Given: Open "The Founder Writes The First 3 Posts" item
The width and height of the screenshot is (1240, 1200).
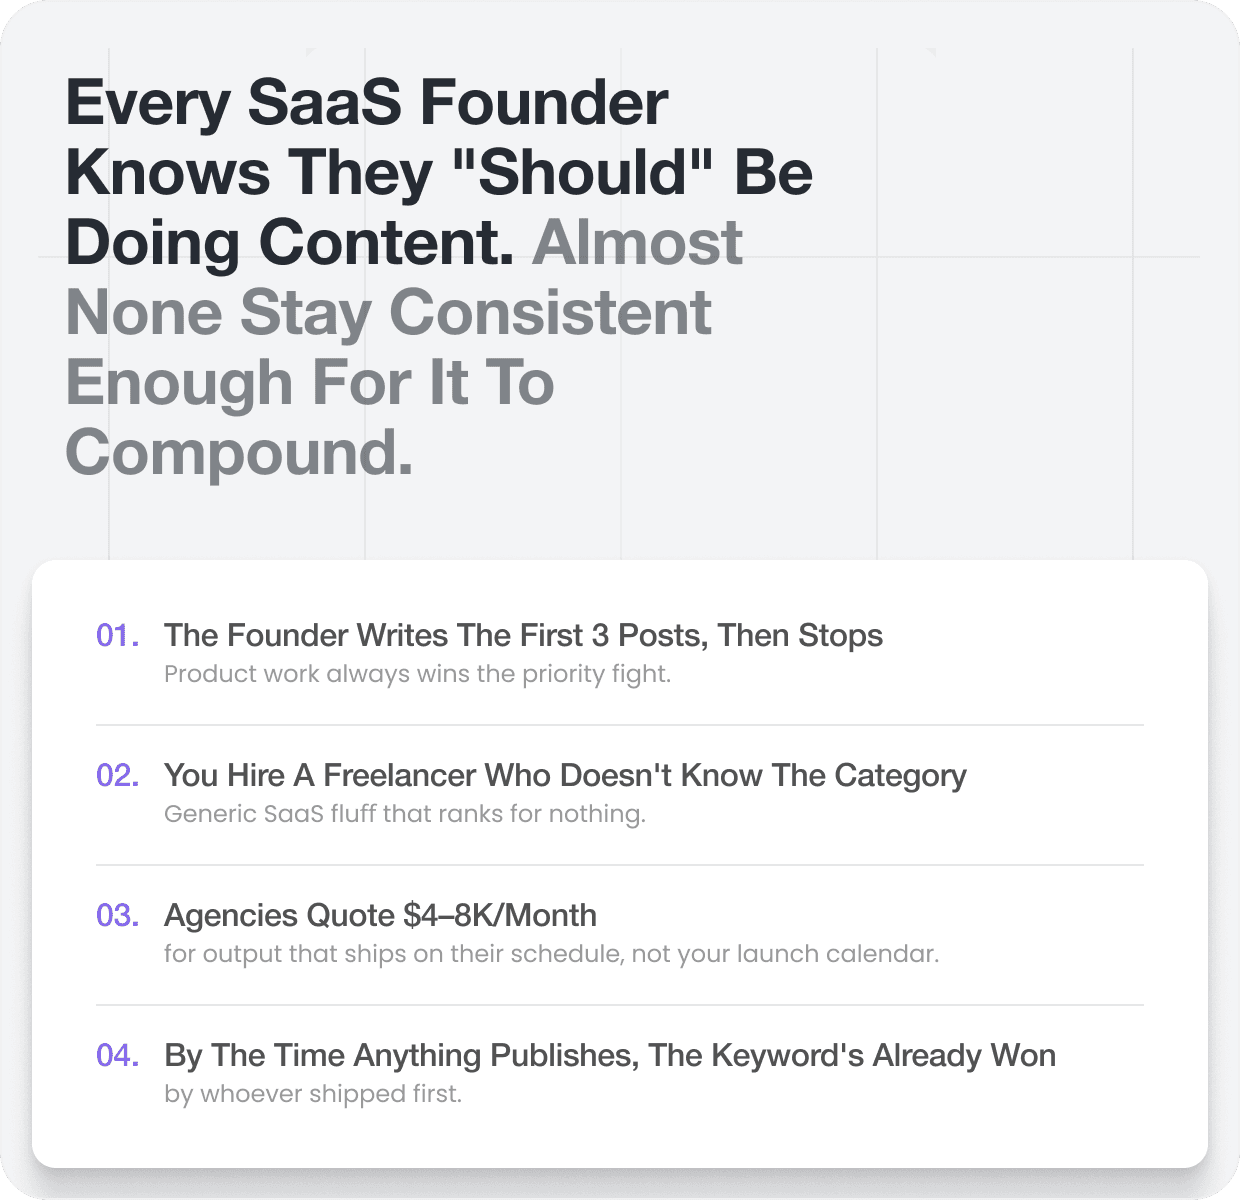Looking at the screenshot, I should (523, 636).
